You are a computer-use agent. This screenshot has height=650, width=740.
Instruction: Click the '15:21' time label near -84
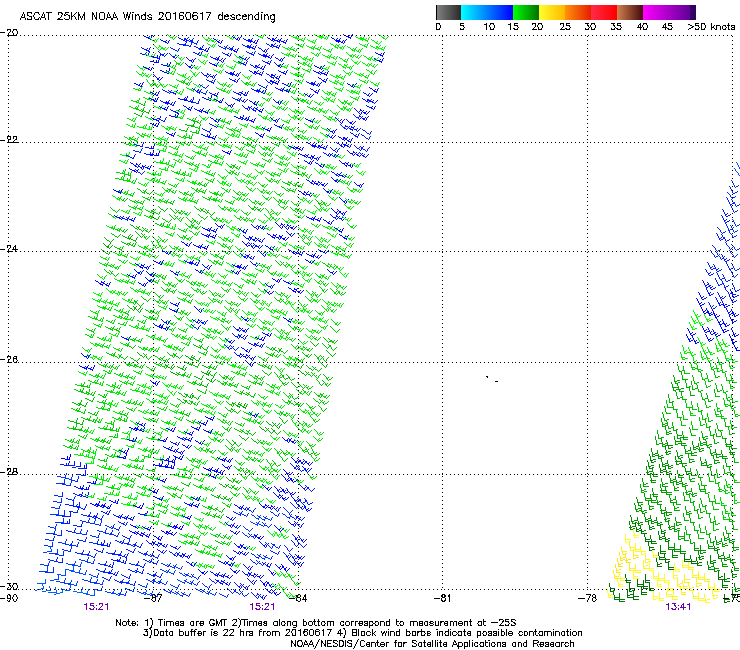[262, 607]
